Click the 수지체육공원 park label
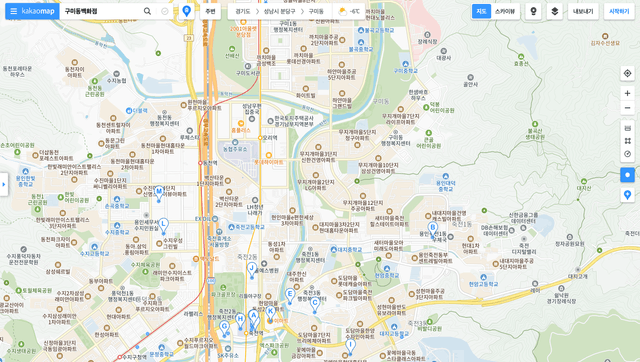This screenshot has width=640, height=362. (x=146, y=265)
